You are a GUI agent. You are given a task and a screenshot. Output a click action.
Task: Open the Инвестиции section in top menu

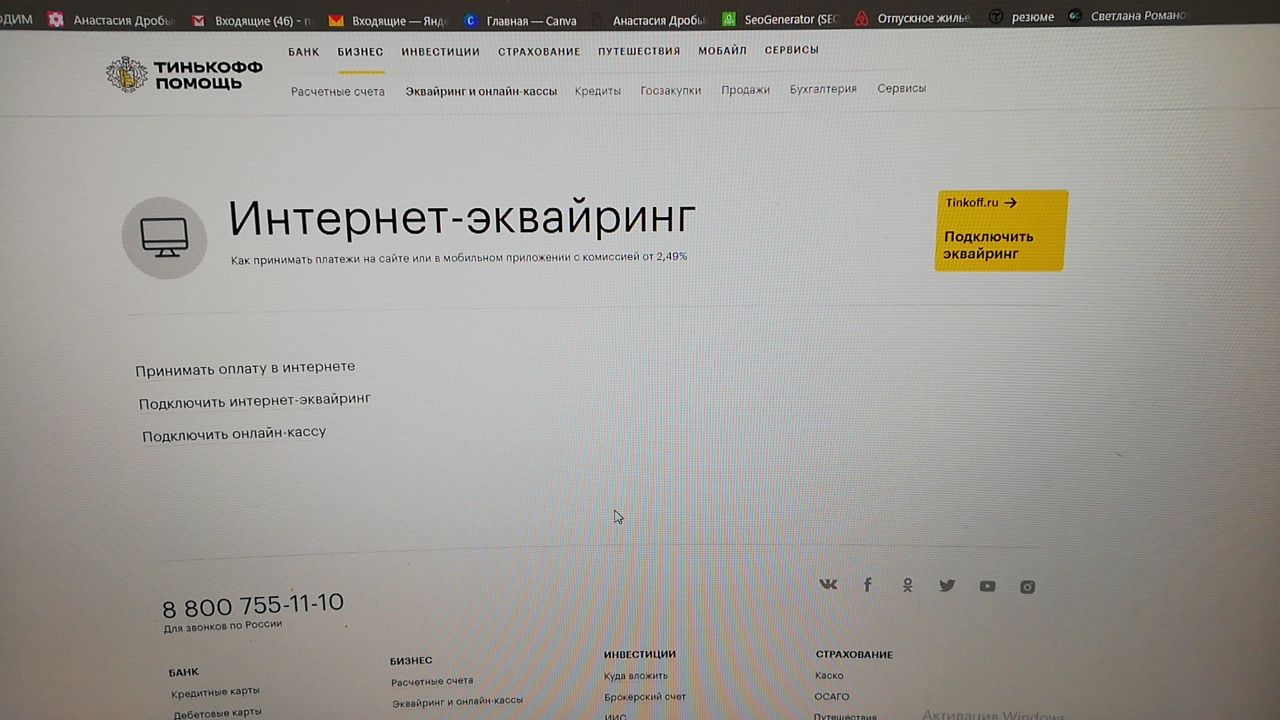coord(440,52)
